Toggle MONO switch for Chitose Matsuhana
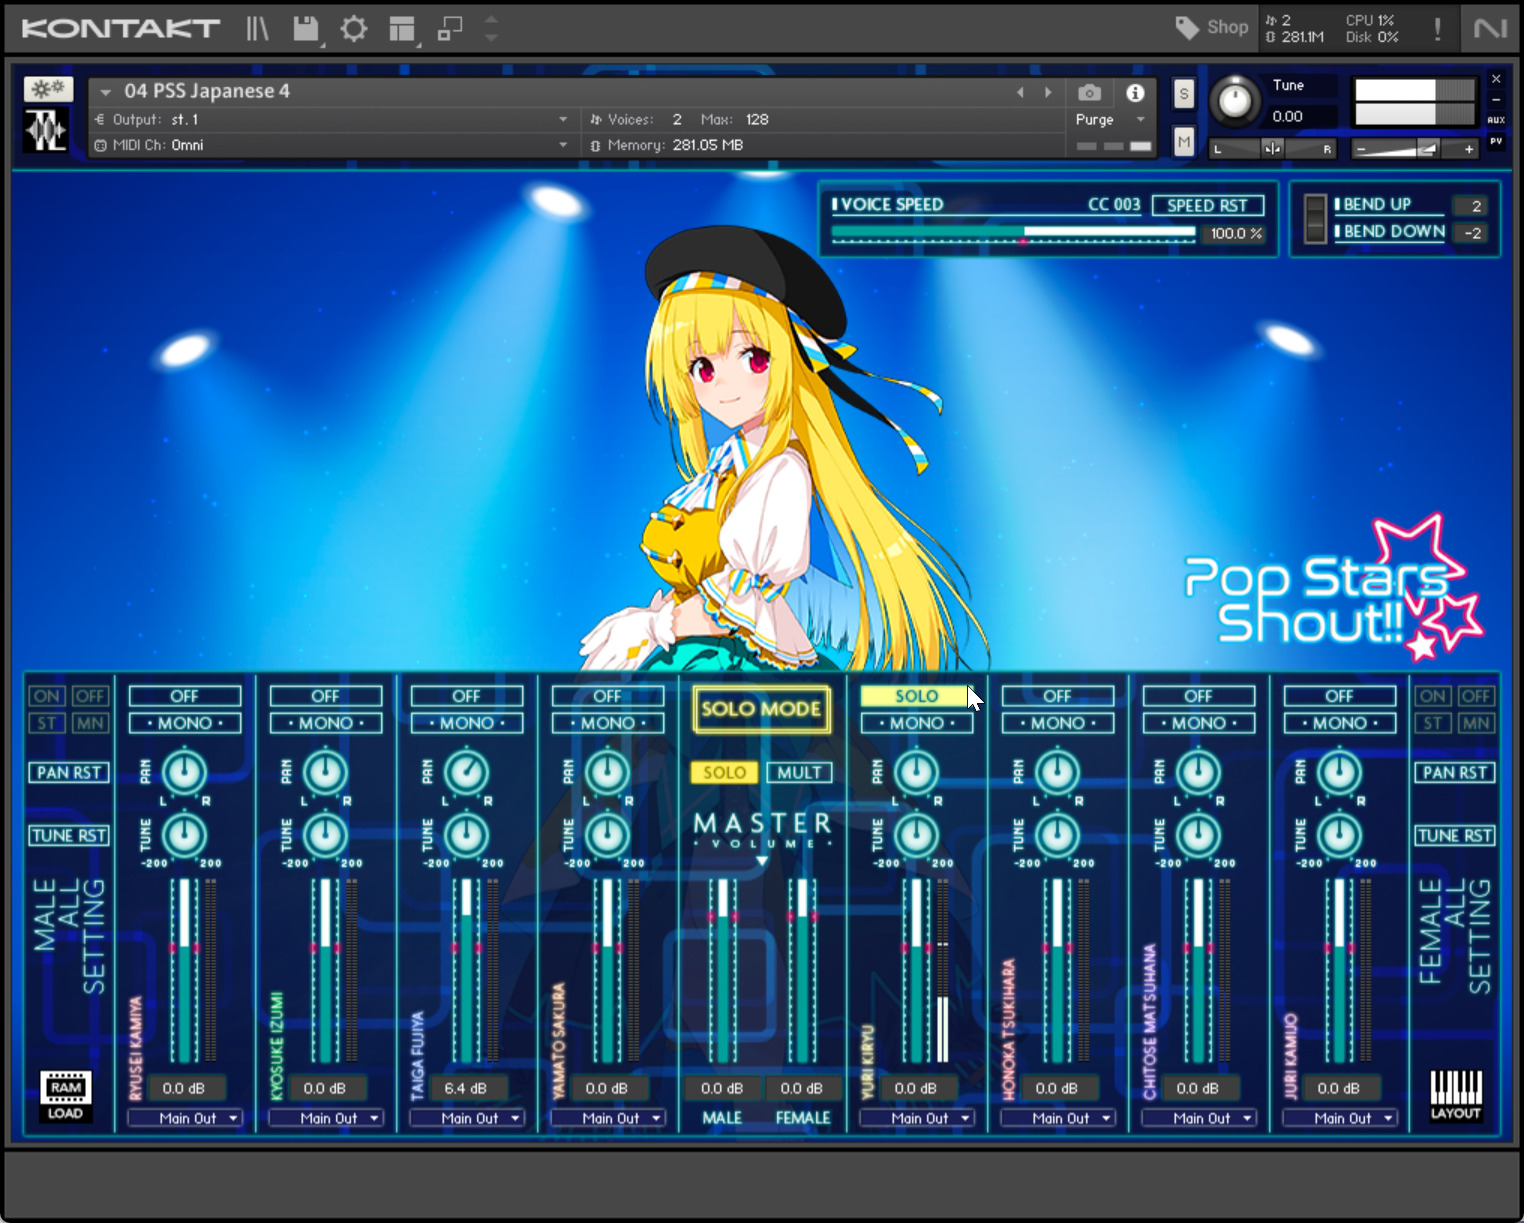 pos(1199,723)
